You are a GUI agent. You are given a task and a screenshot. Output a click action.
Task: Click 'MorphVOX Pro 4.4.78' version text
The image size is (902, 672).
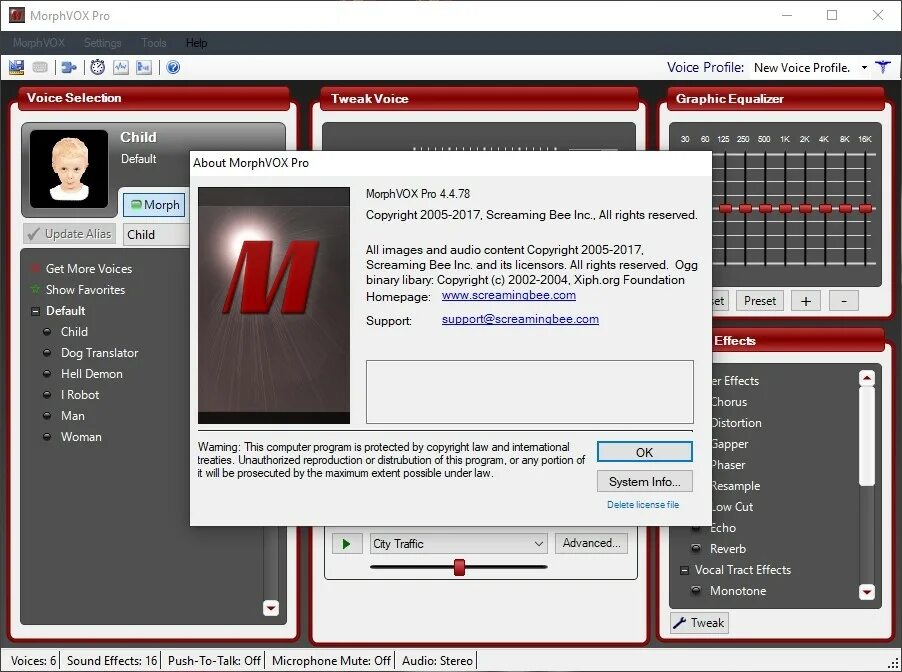pyautogui.click(x=418, y=194)
